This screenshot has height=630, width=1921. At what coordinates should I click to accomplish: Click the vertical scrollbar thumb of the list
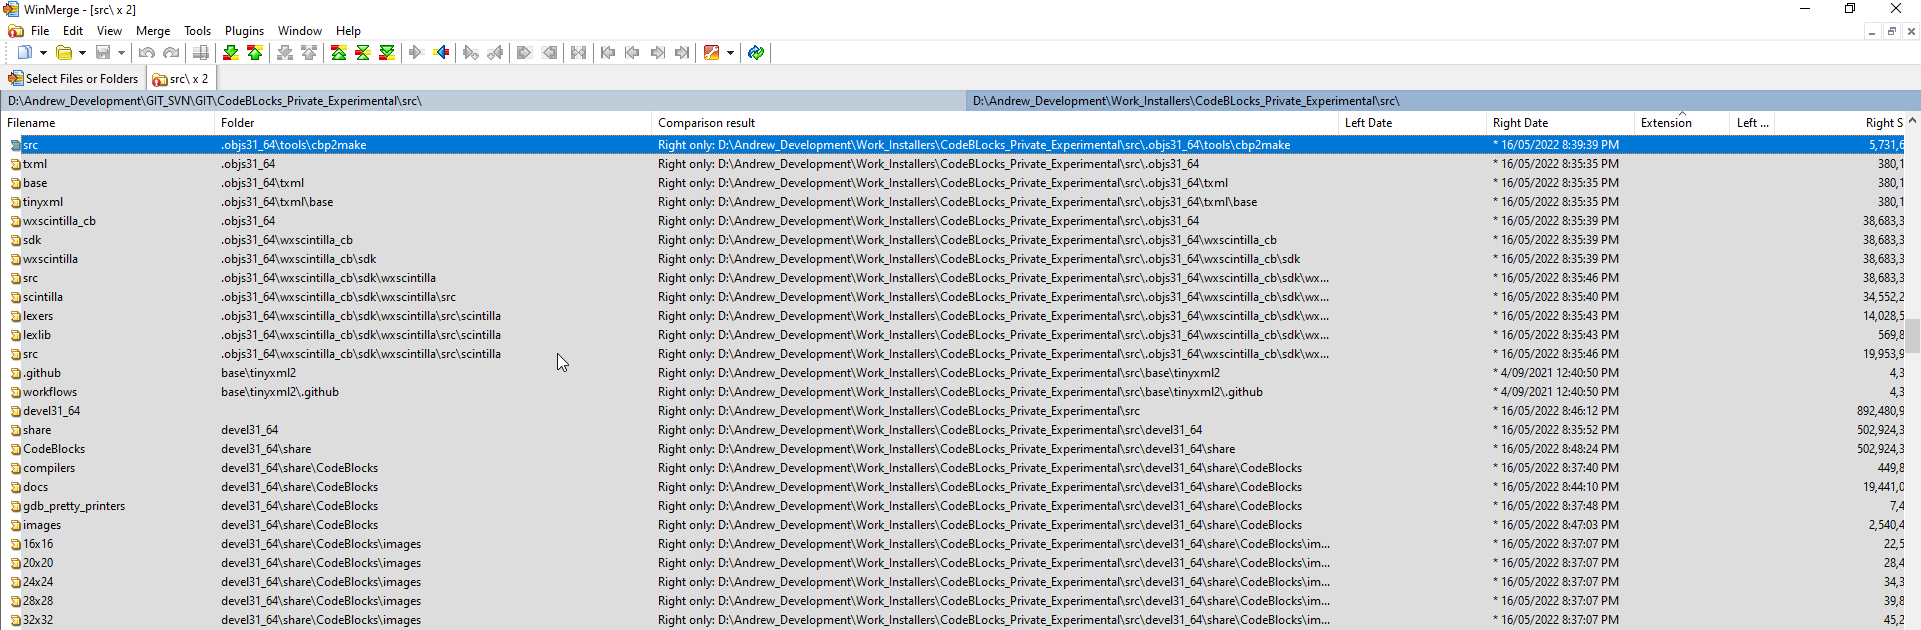point(1913,336)
